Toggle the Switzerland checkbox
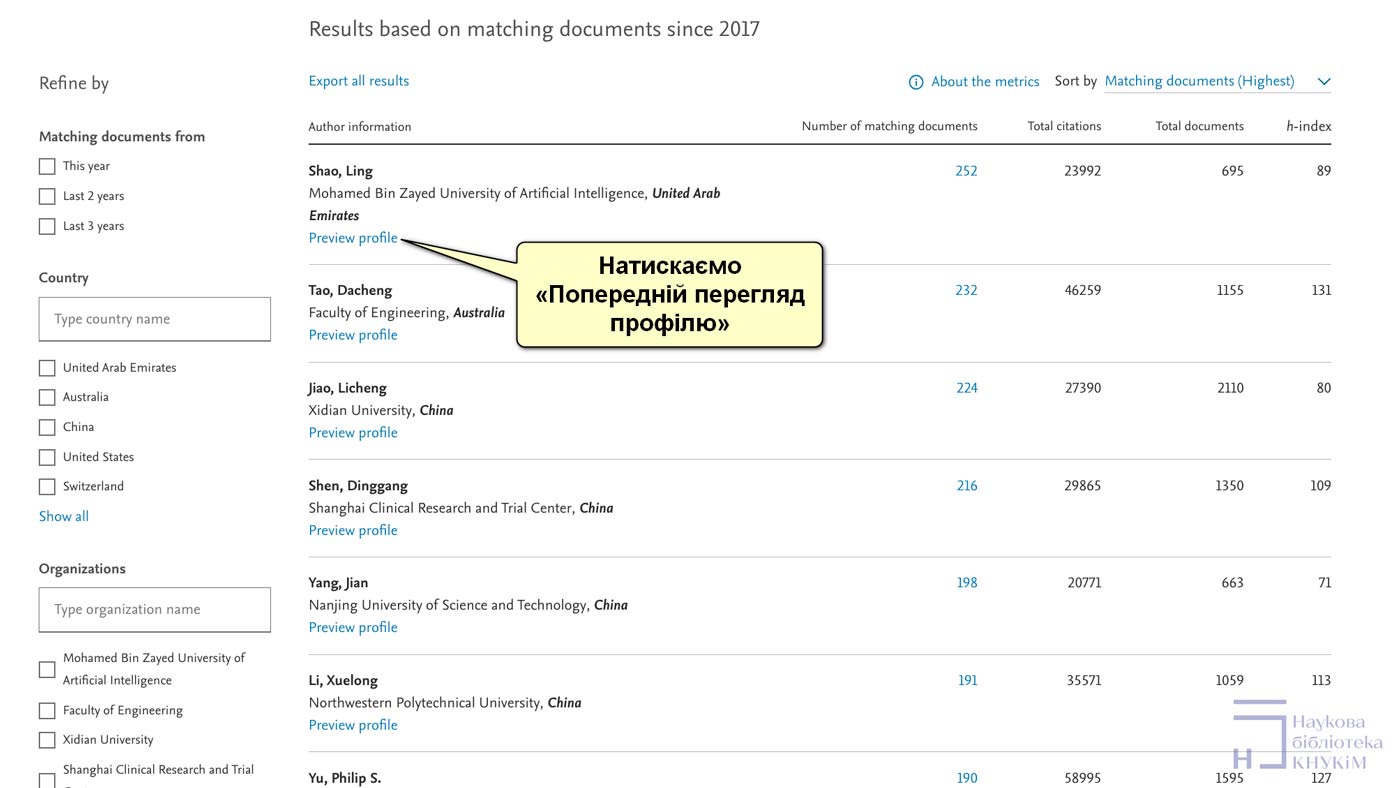The height and width of the screenshot is (788, 1400). coord(47,487)
